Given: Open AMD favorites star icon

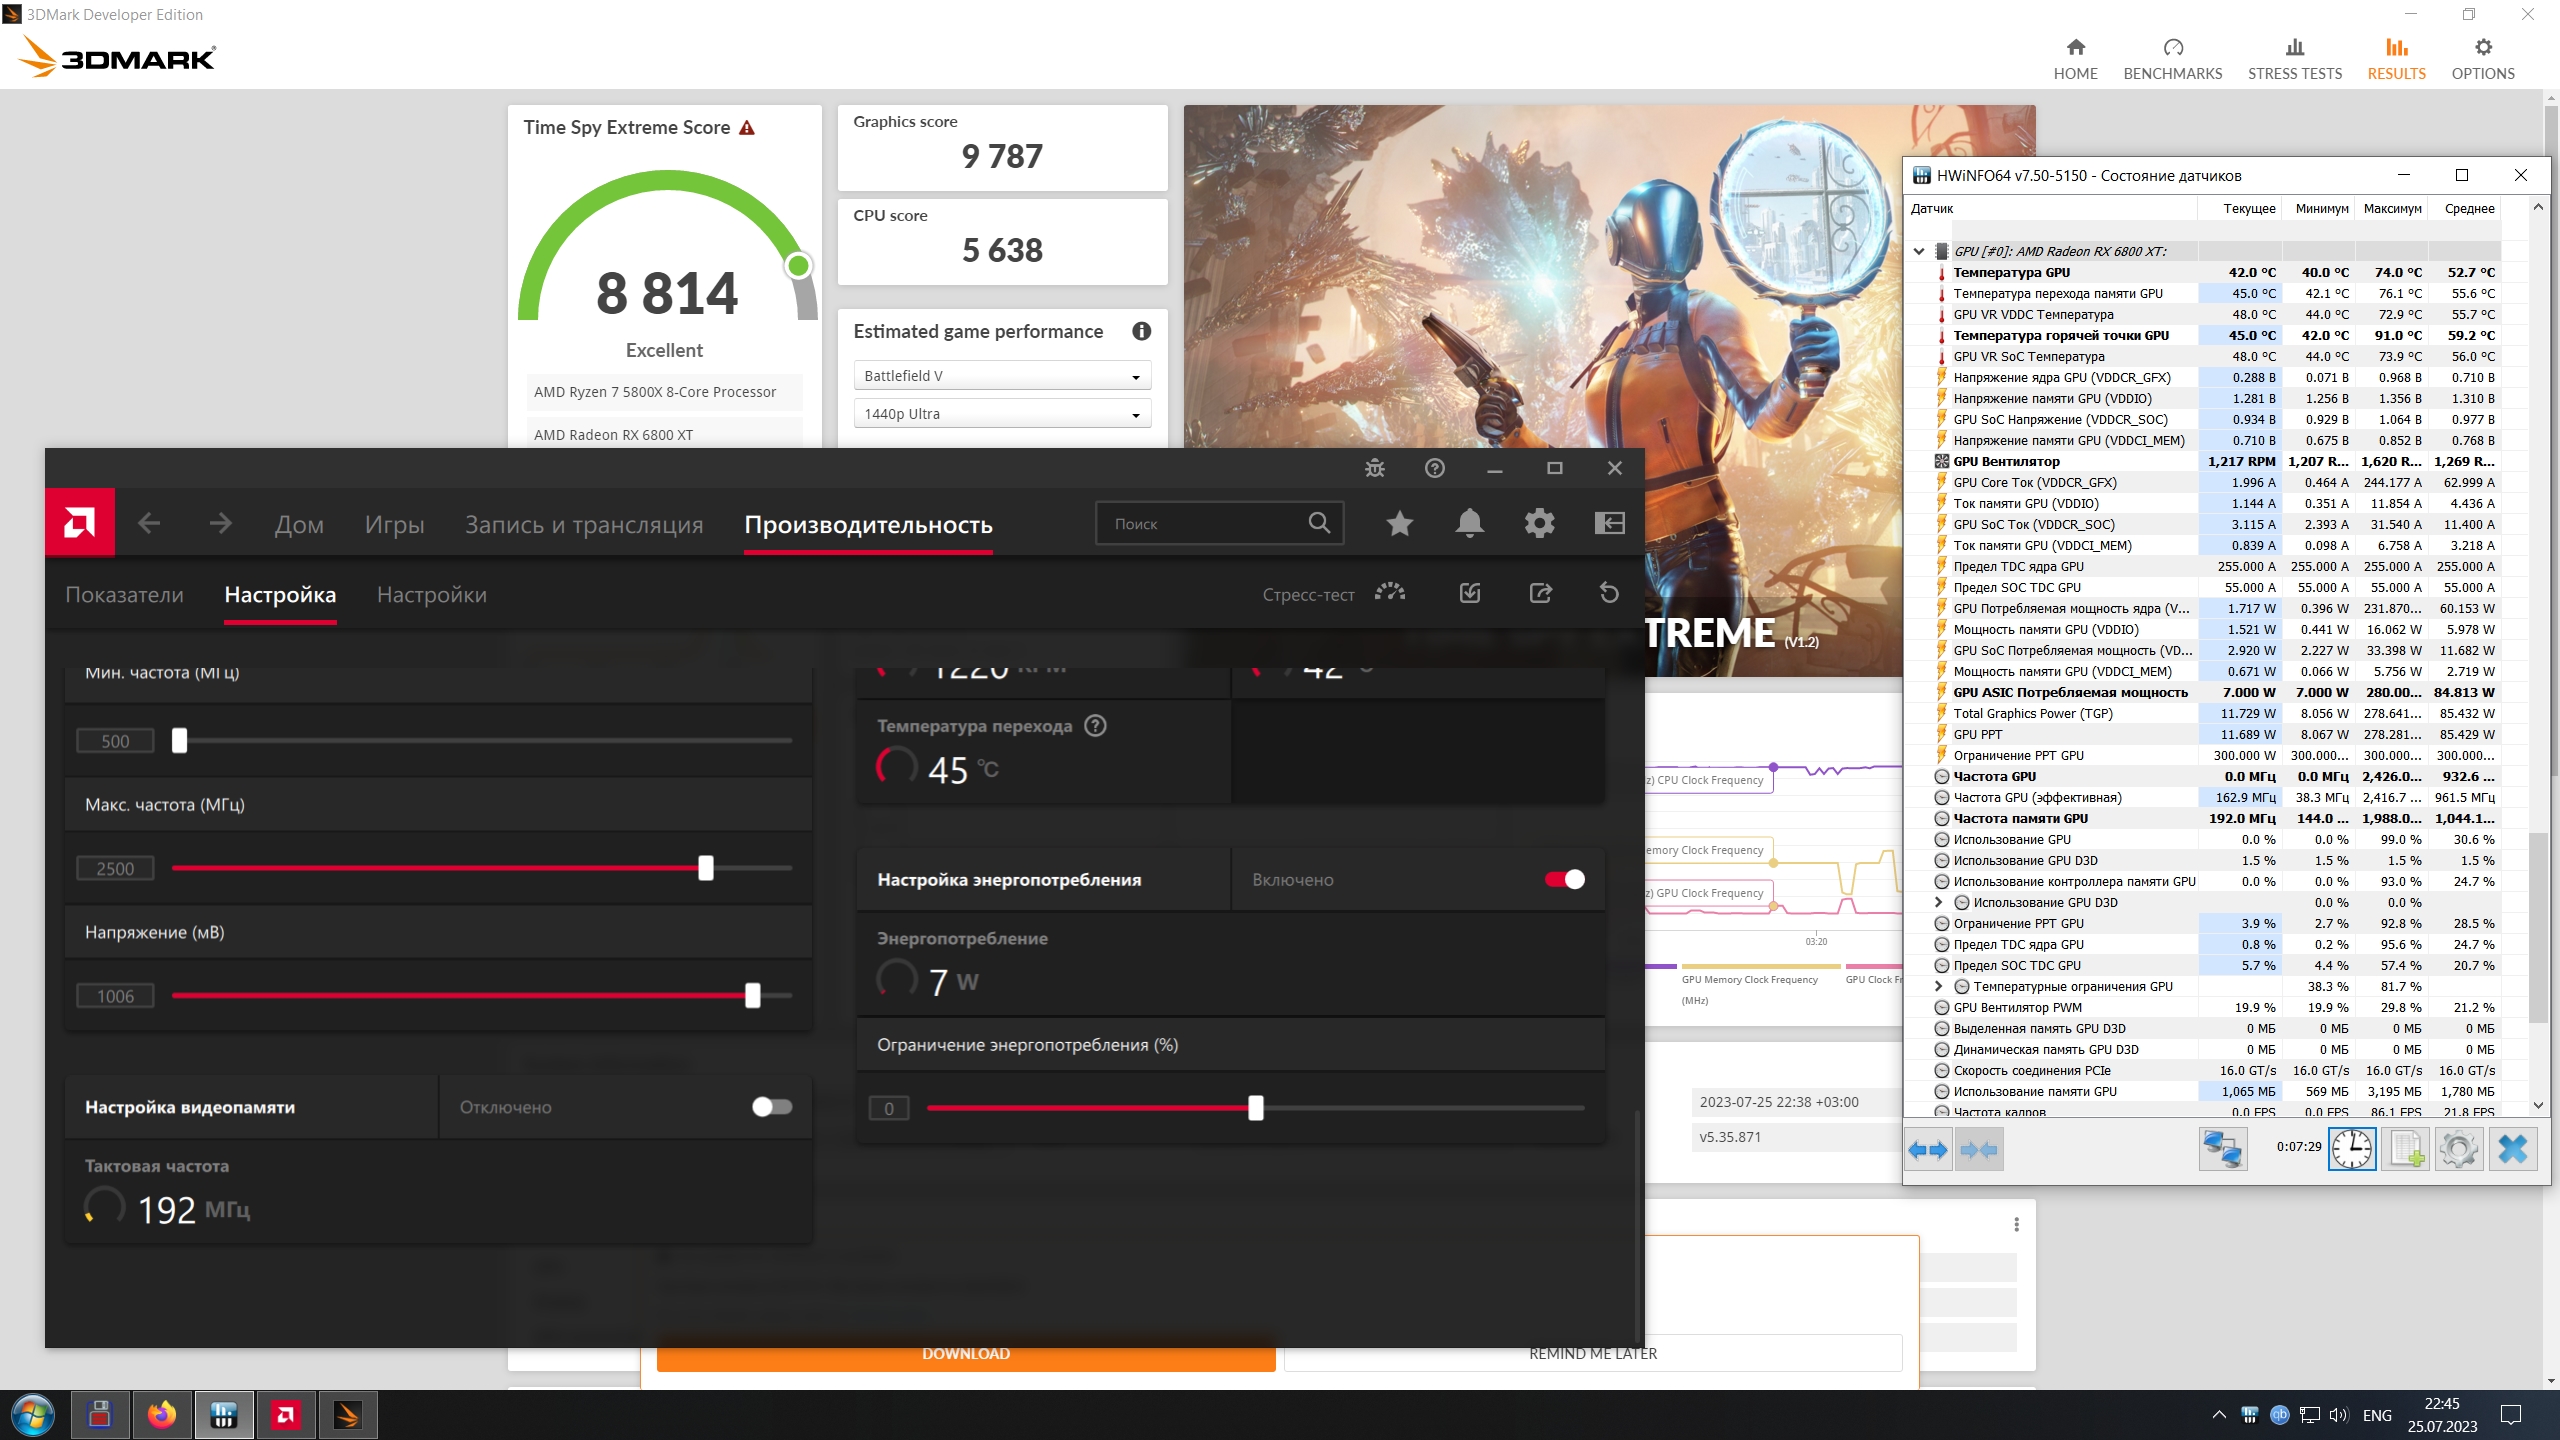Looking at the screenshot, I should (1399, 523).
